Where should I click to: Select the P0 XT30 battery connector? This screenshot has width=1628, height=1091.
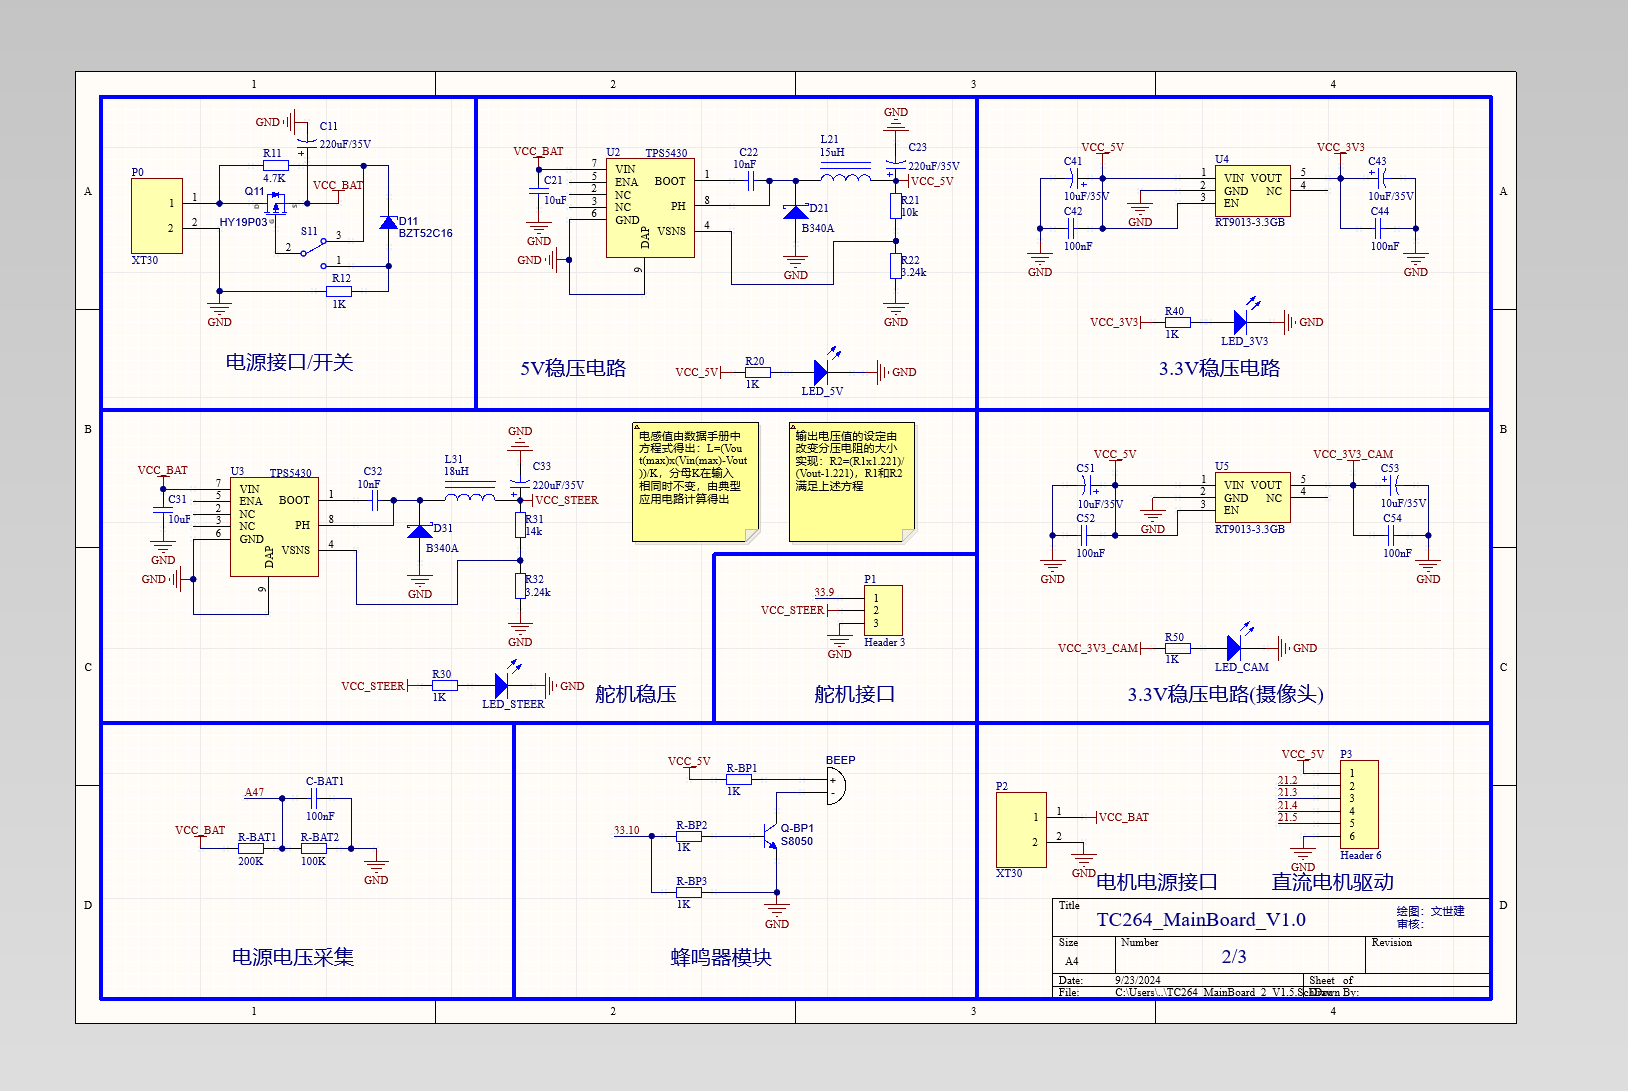[157, 216]
